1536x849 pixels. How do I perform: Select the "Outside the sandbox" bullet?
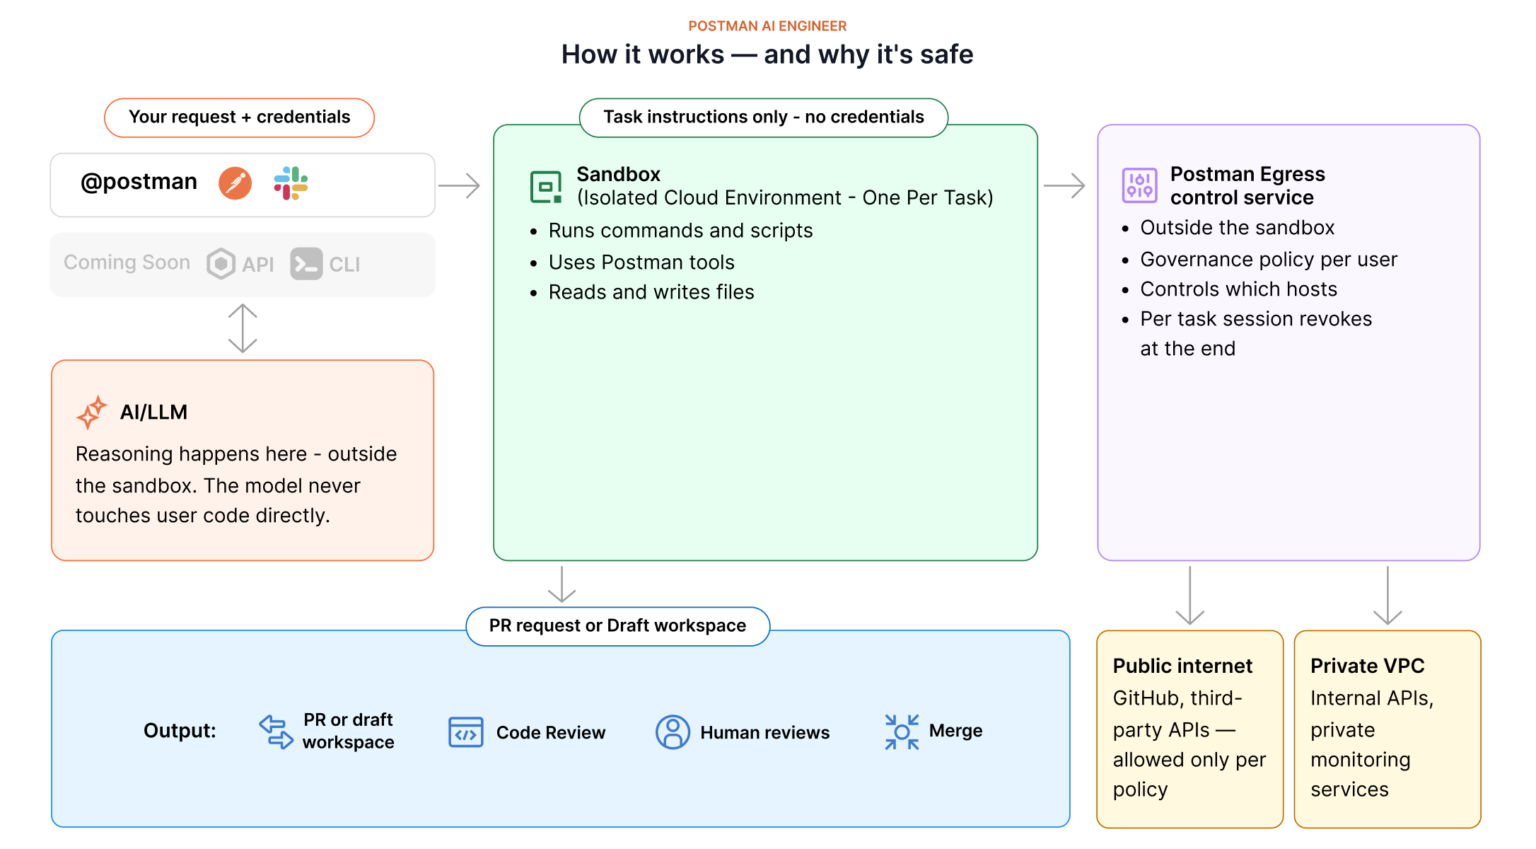(x=1238, y=228)
